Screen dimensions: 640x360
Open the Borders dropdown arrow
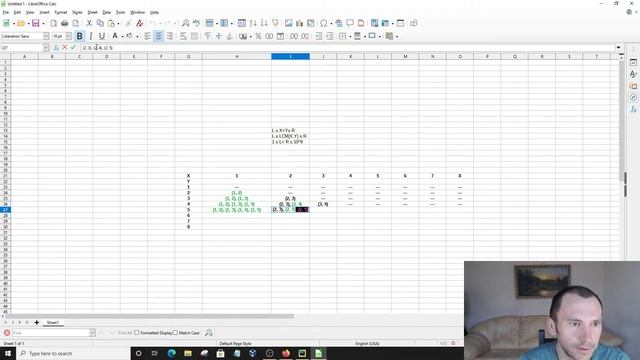coord(350,36)
